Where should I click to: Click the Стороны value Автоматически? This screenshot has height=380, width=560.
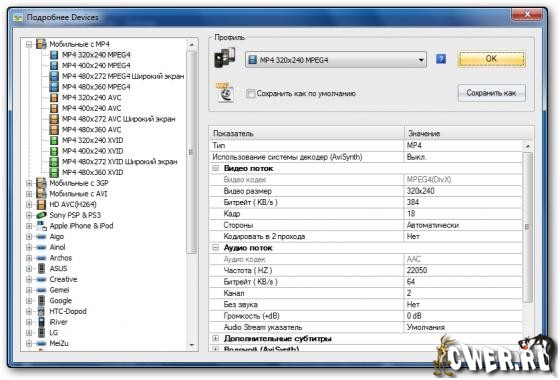click(x=432, y=225)
